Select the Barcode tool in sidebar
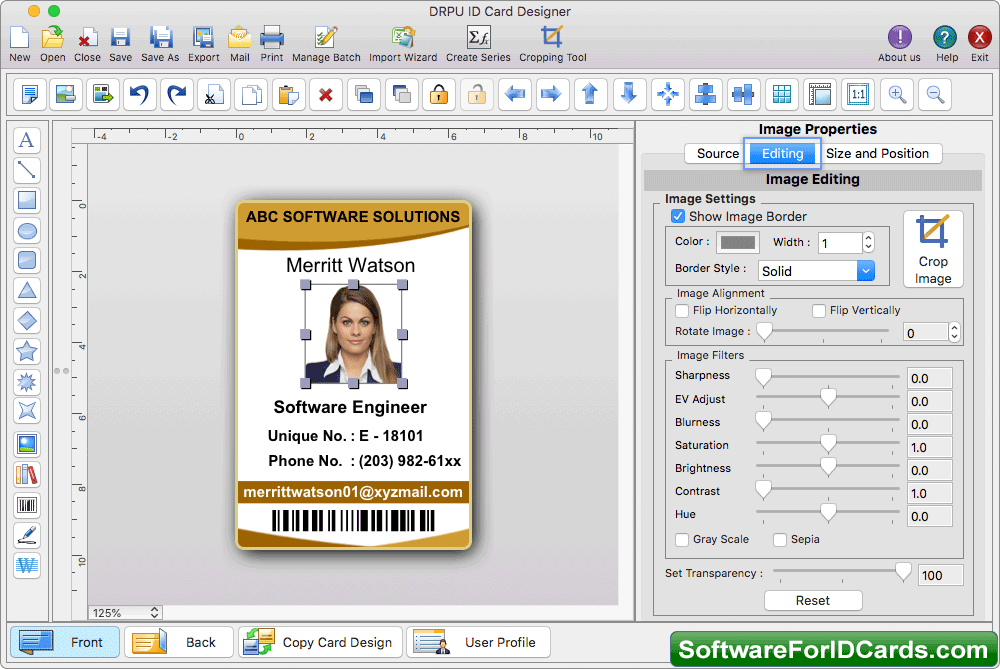 coord(27,506)
